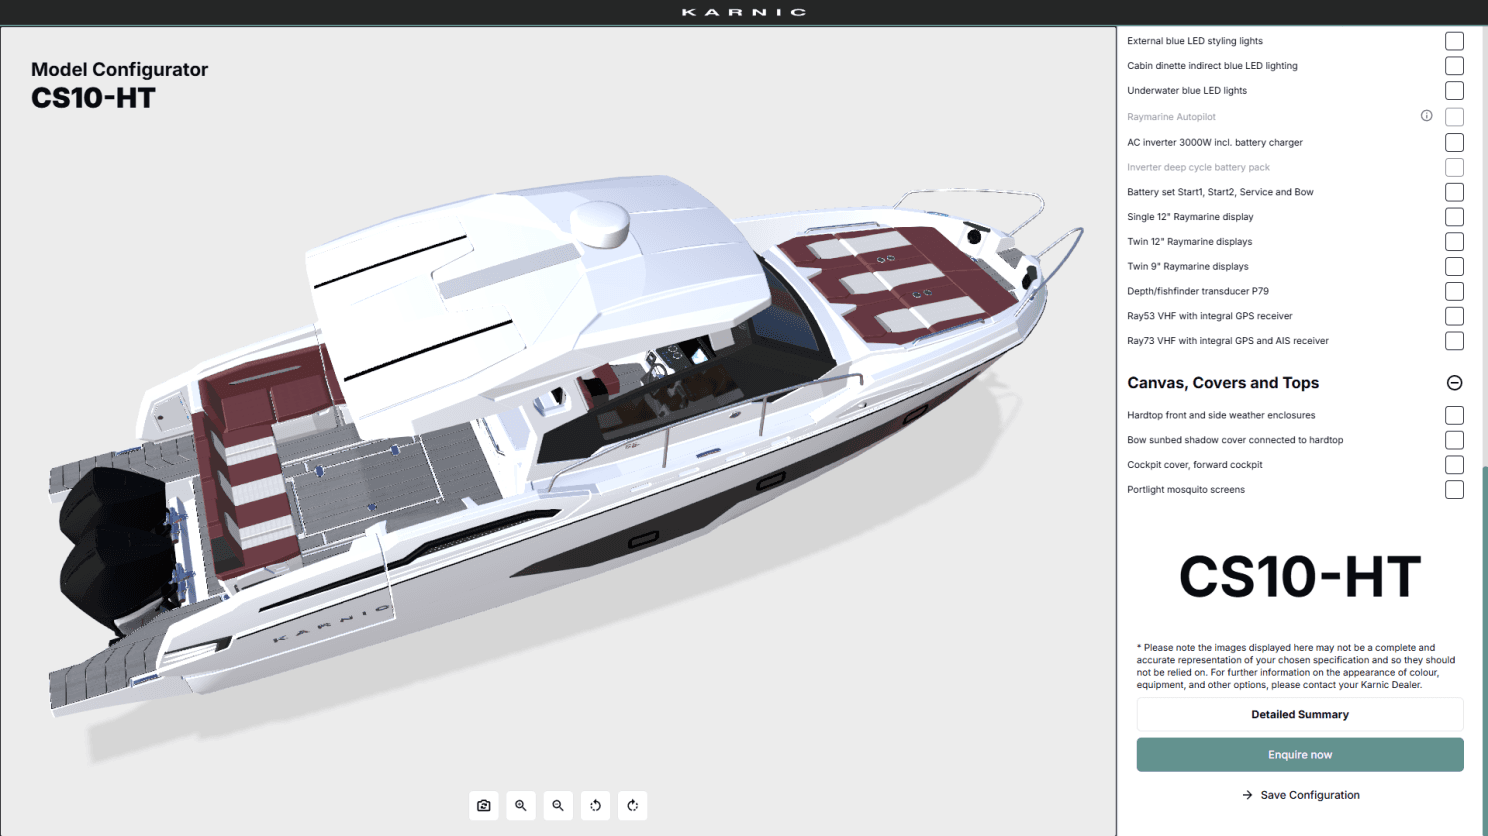Viewport: 1488px width, 836px height.
Task: Enable Portlight mosquito screens
Action: [1453, 489]
